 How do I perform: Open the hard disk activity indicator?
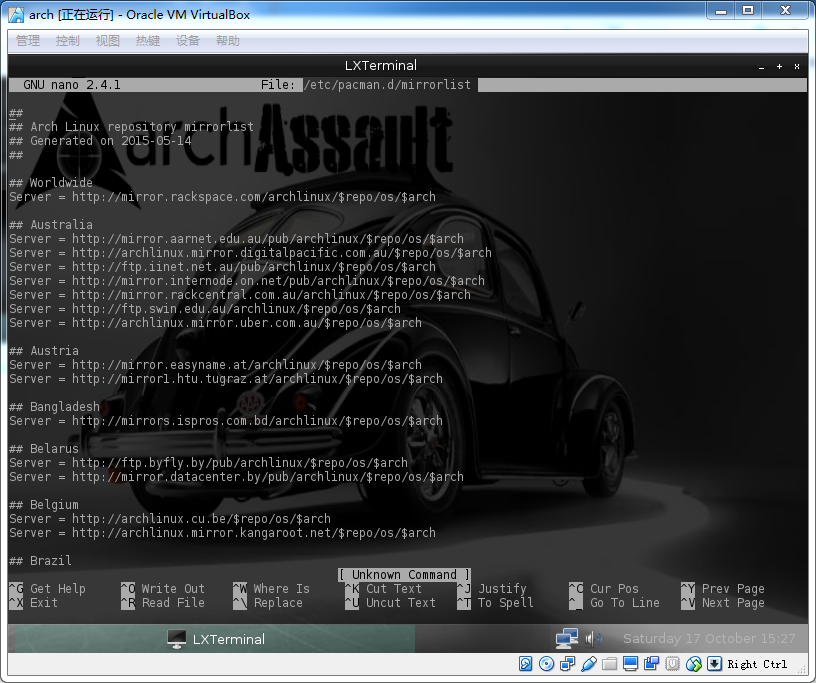click(x=526, y=664)
